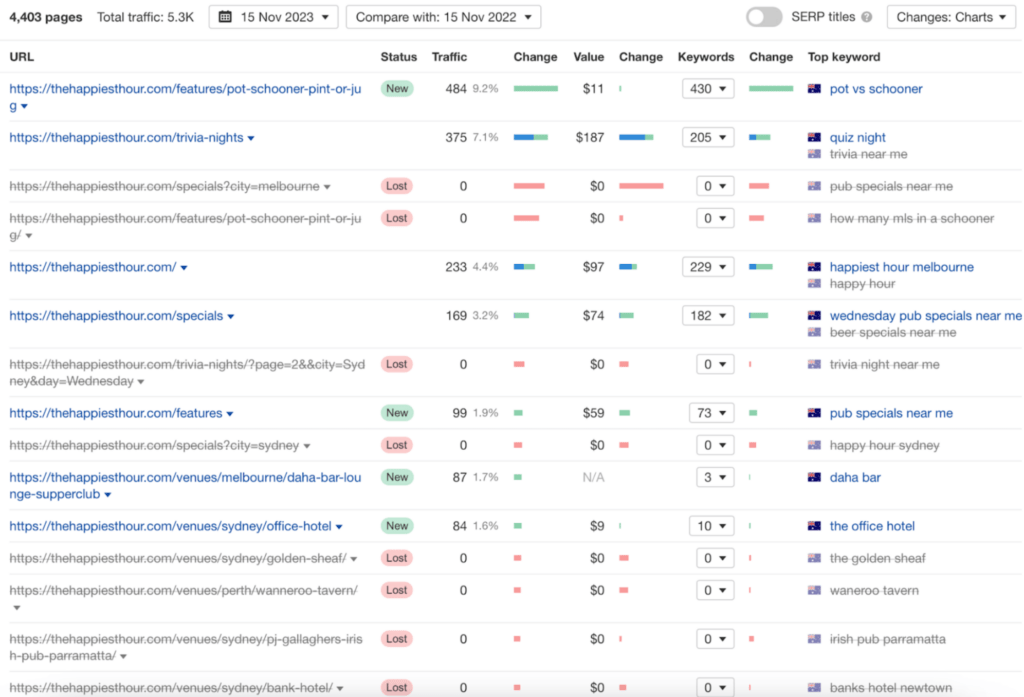Image resolution: width=1024 pixels, height=697 pixels.
Task: Expand the caret next to golden-sheaf URL
Action: [x=354, y=559]
